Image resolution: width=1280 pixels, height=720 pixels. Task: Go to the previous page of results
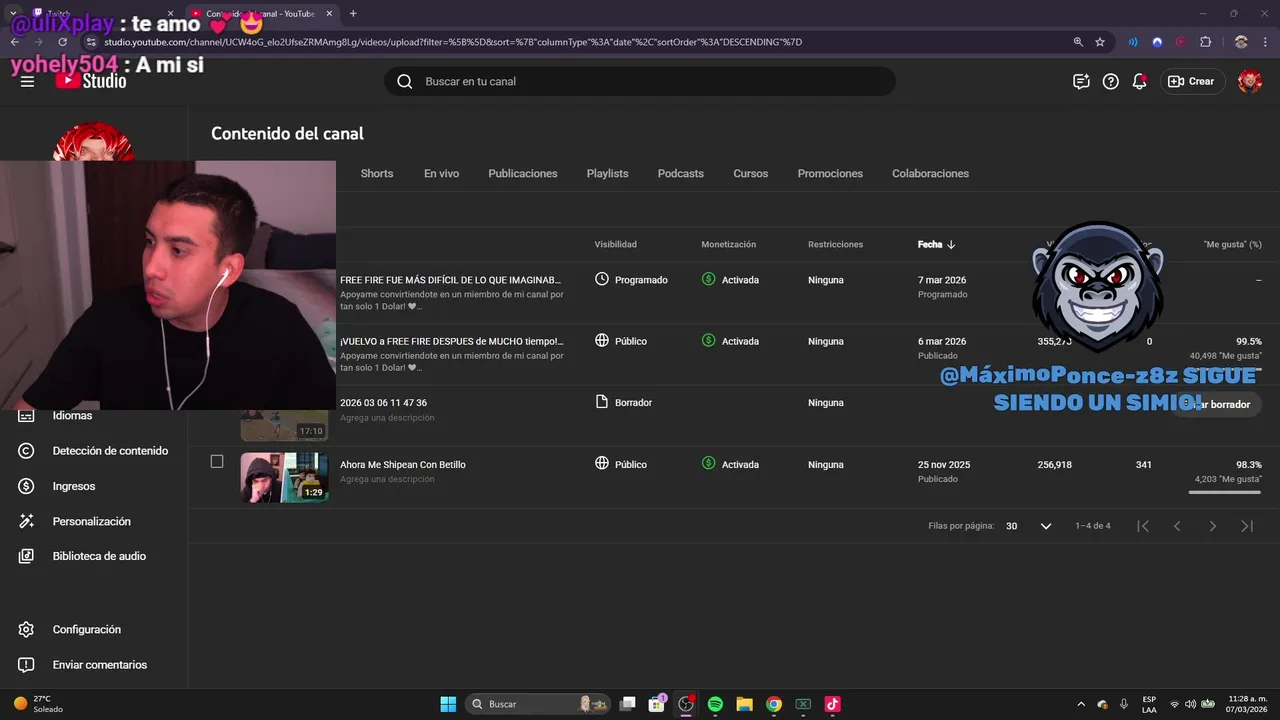point(1177,526)
